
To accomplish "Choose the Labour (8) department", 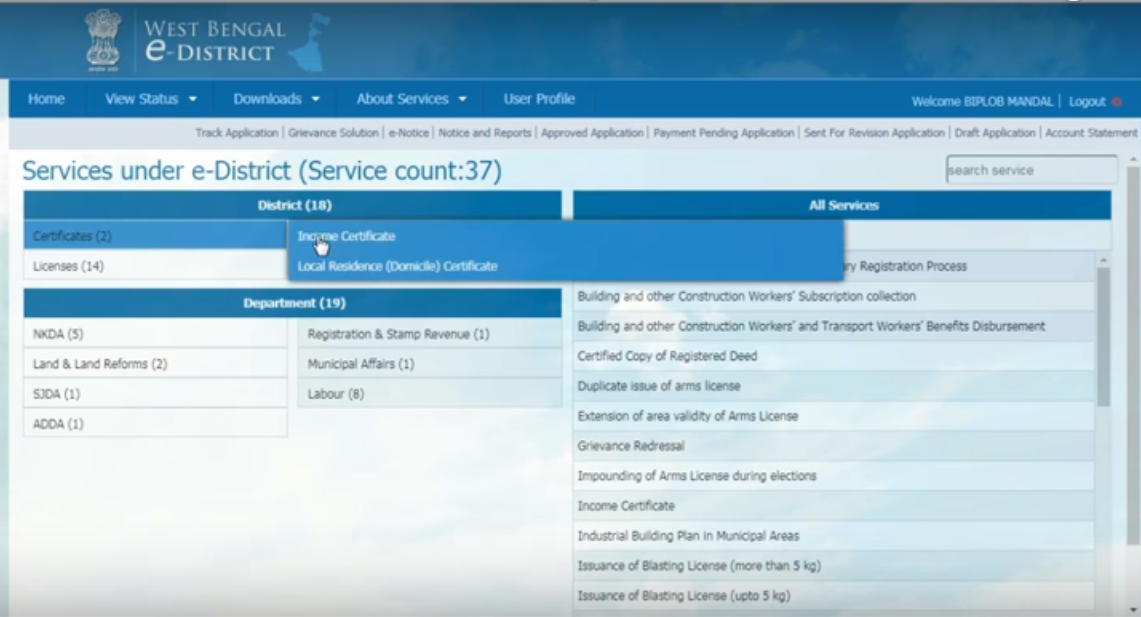I will pos(336,394).
